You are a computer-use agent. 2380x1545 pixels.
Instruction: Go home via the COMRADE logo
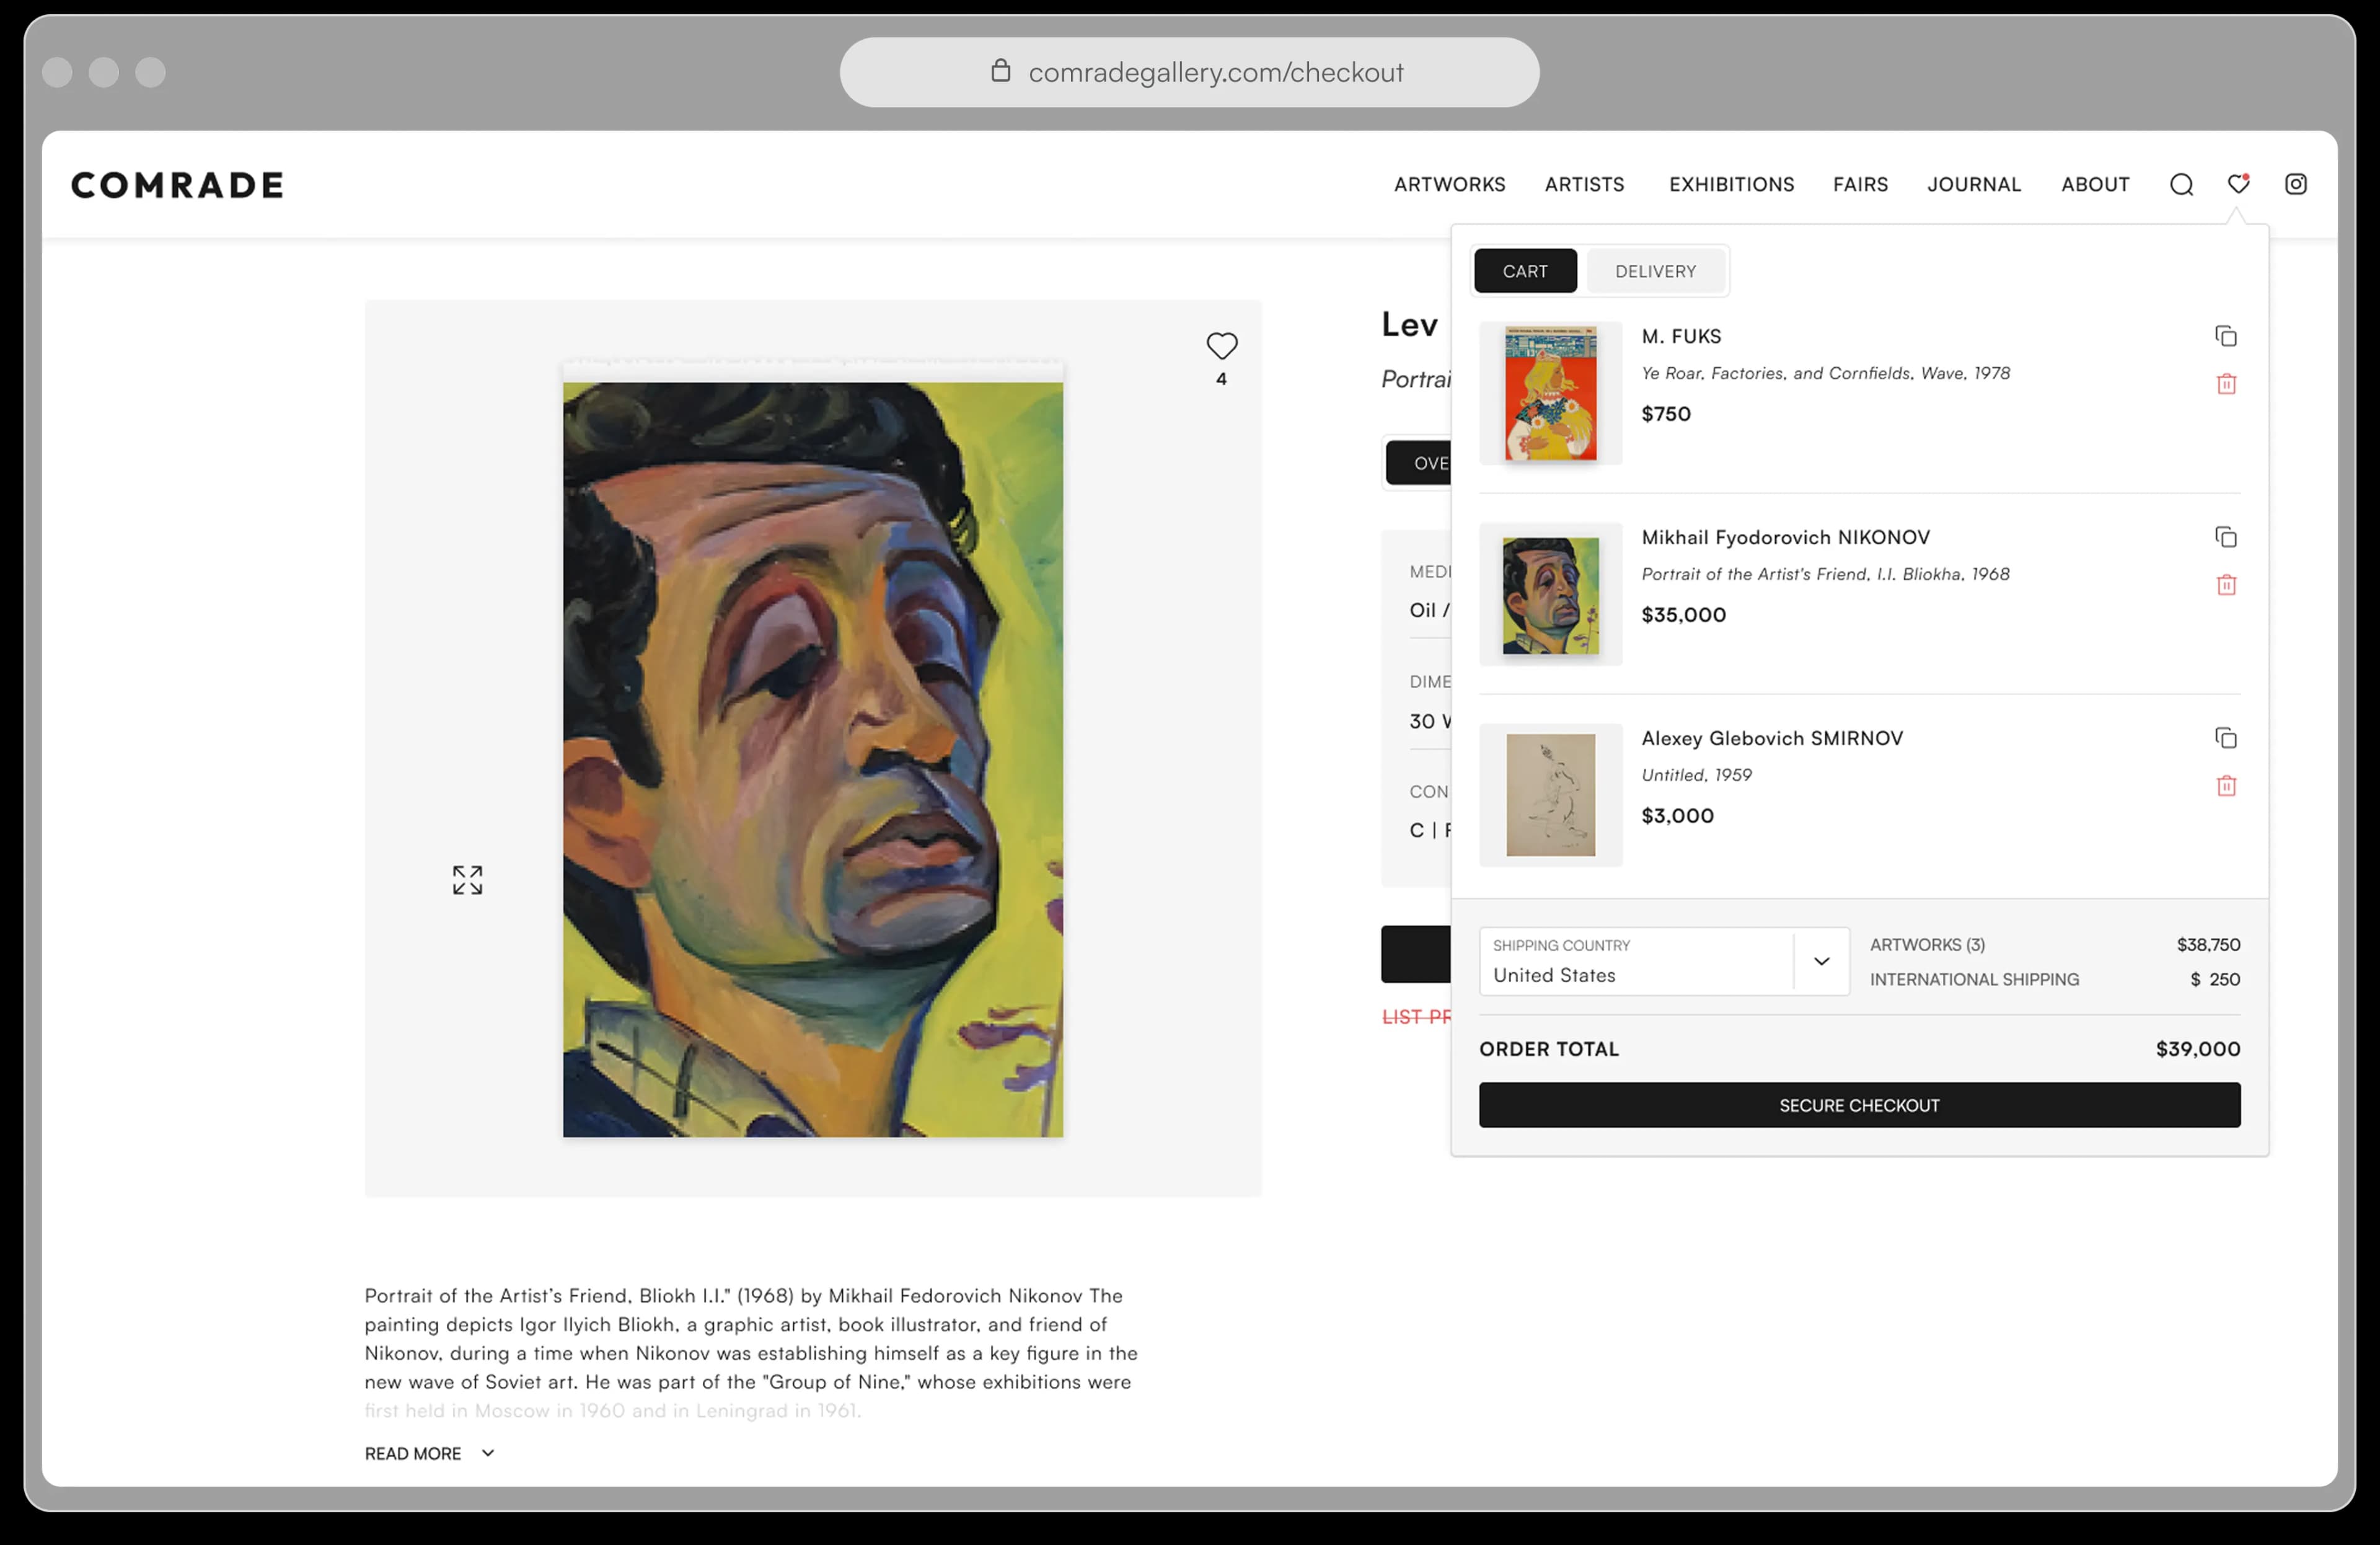(177, 185)
